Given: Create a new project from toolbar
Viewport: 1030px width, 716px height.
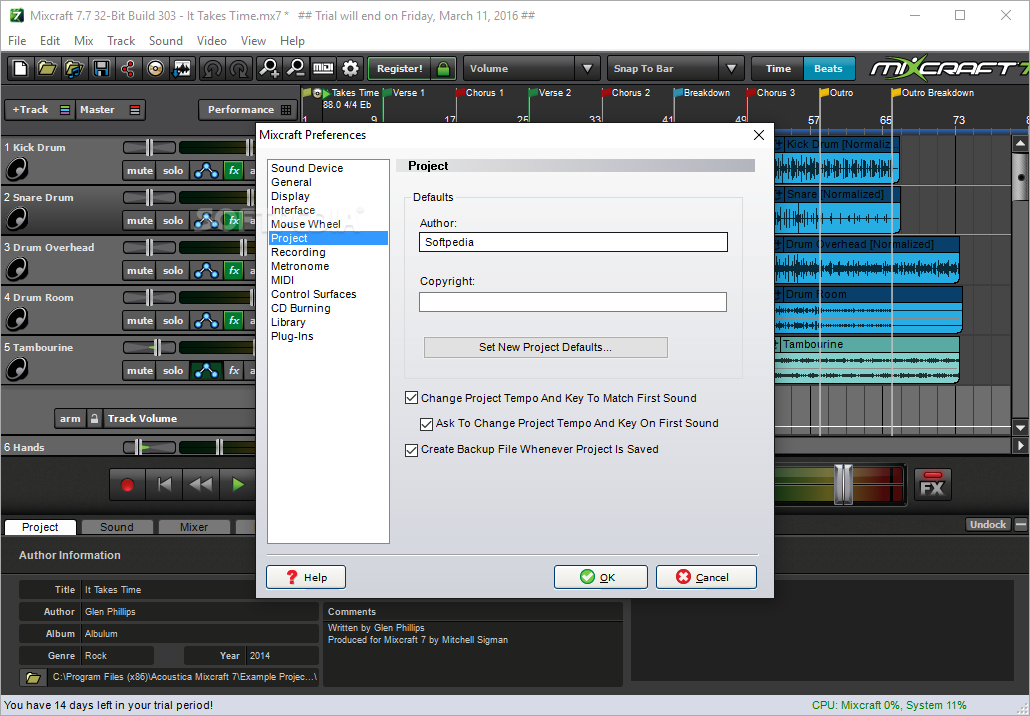Looking at the screenshot, I should pos(20,68).
